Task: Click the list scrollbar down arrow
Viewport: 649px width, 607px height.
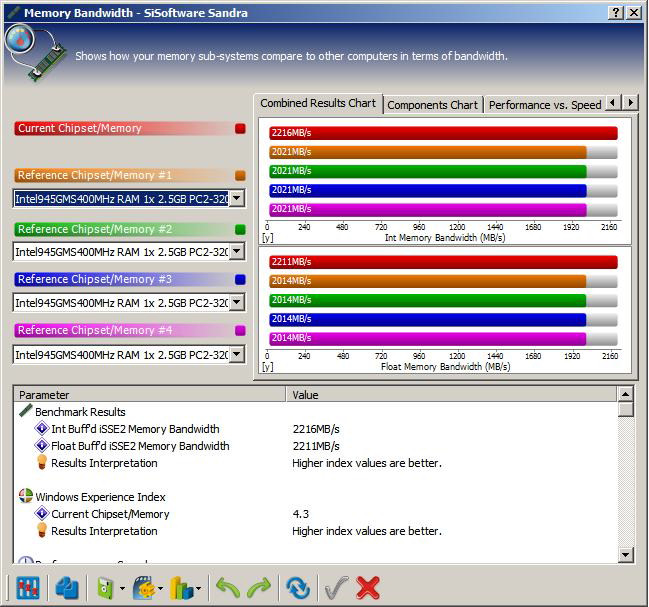Action: pyautogui.click(x=626, y=555)
